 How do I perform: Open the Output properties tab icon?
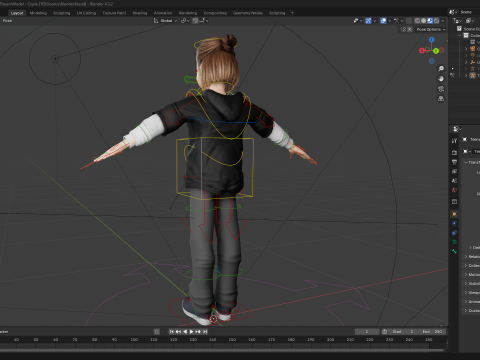tap(454, 162)
